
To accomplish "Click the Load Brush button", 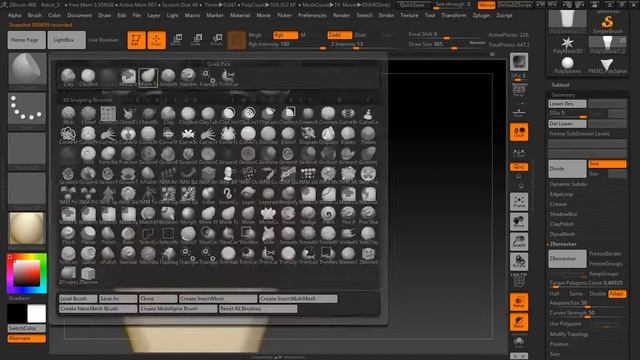I will tap(78, 299).
